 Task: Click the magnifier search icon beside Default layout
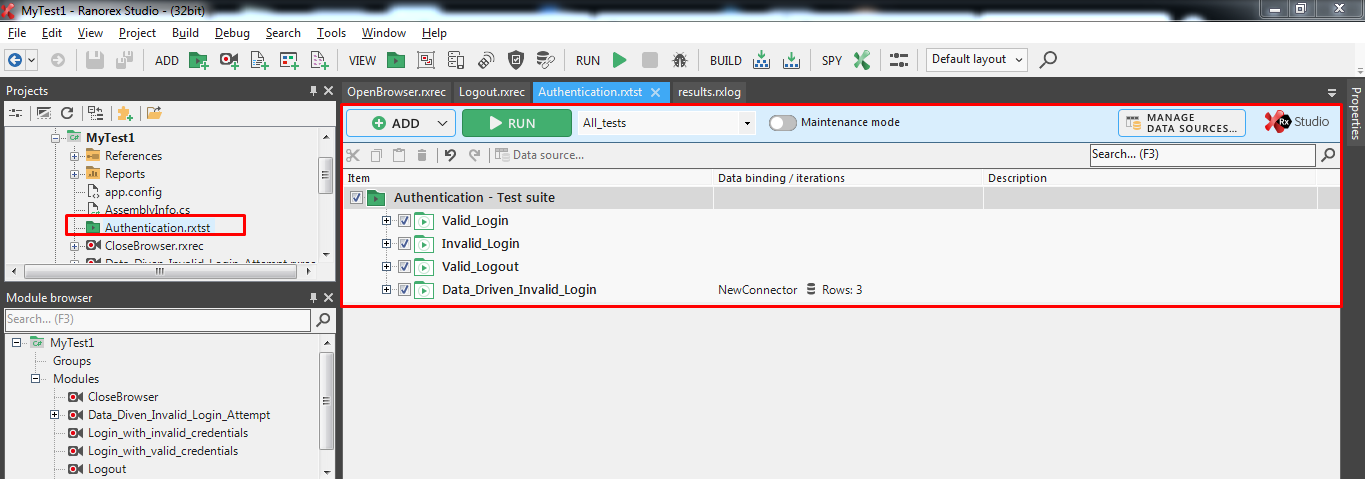1048,60
